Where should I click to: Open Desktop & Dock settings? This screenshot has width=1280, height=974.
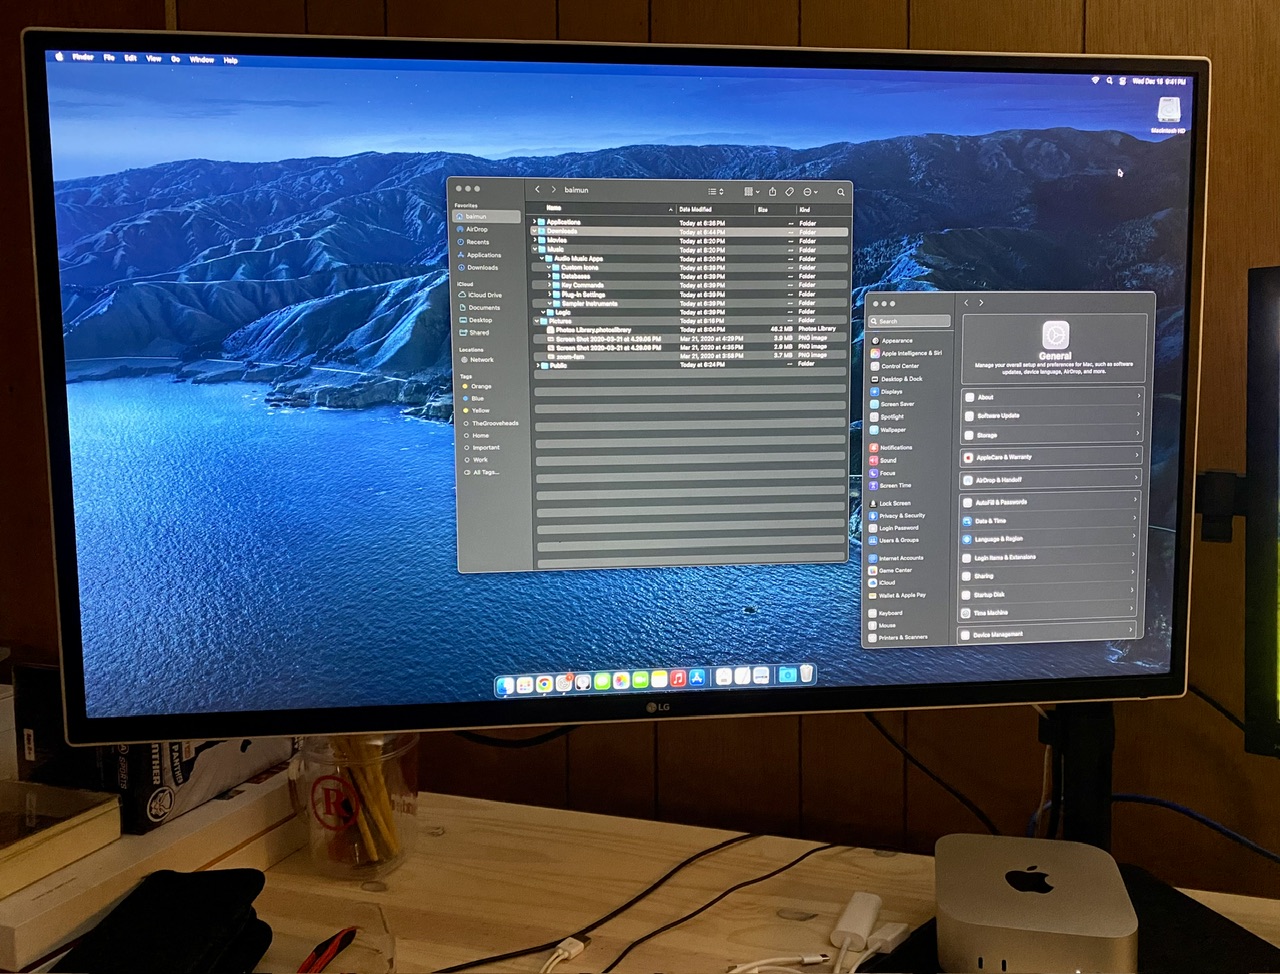[x=896, y=379]
